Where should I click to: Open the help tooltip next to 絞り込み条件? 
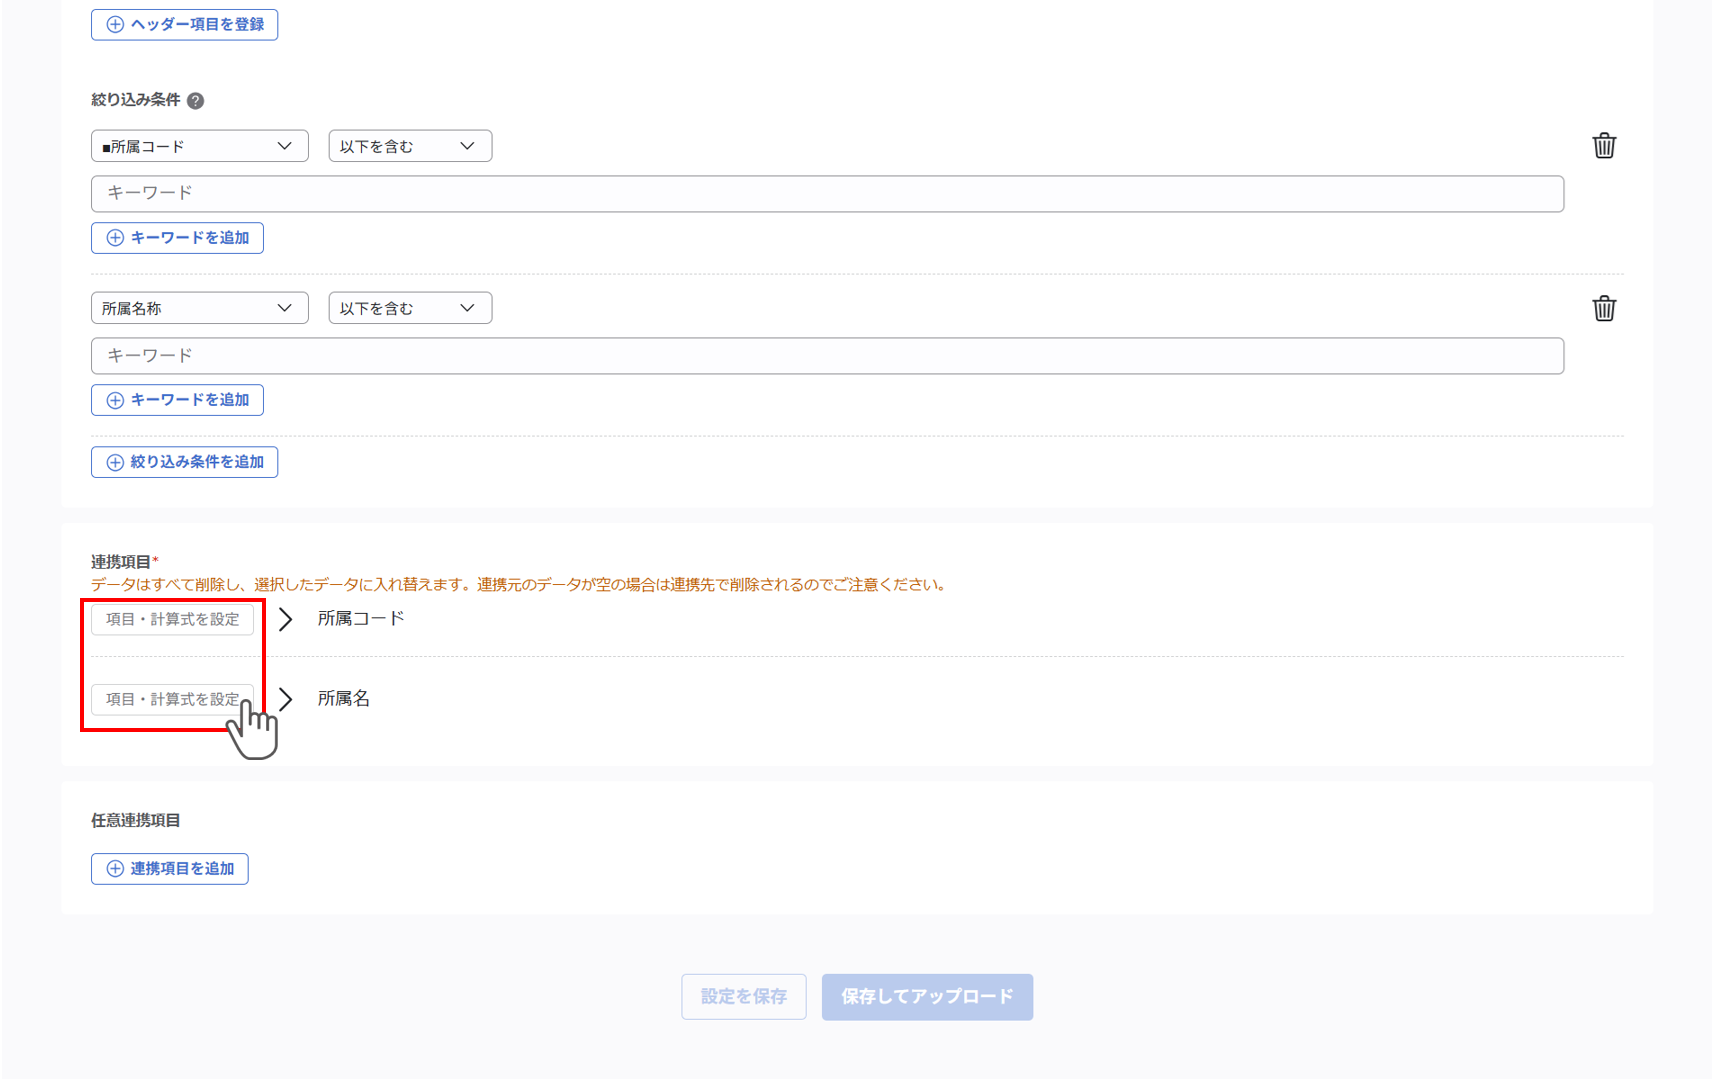coord(197,100)
